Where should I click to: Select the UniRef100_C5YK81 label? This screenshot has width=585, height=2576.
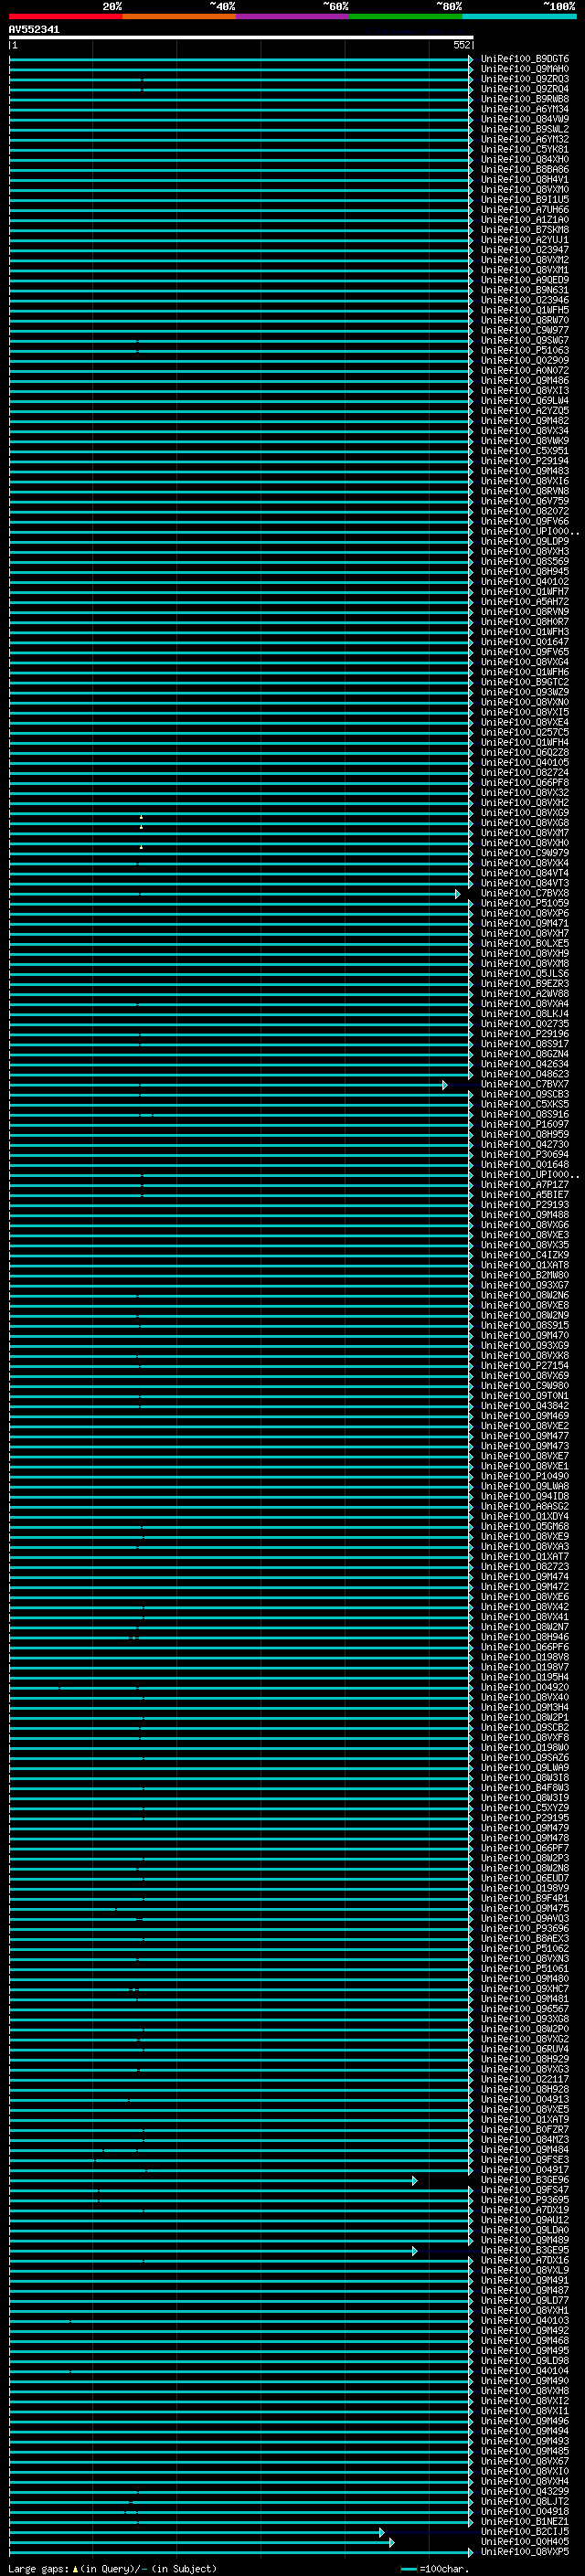(525, 149)
